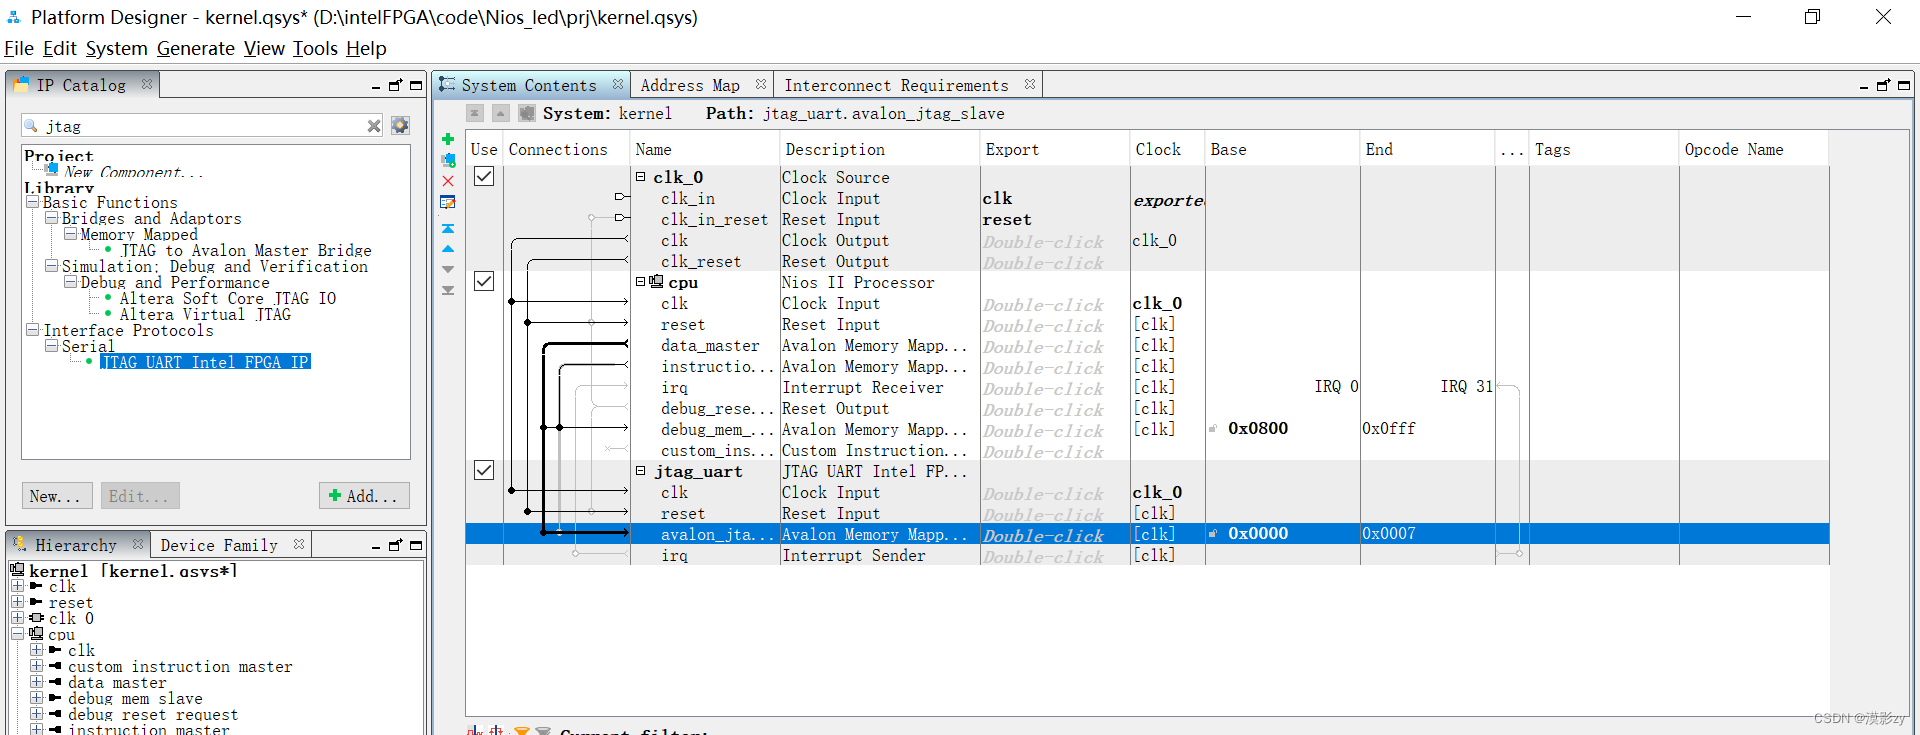Collapse the Serial tree node
1920x735 pixels.
[x=51, y=346]
